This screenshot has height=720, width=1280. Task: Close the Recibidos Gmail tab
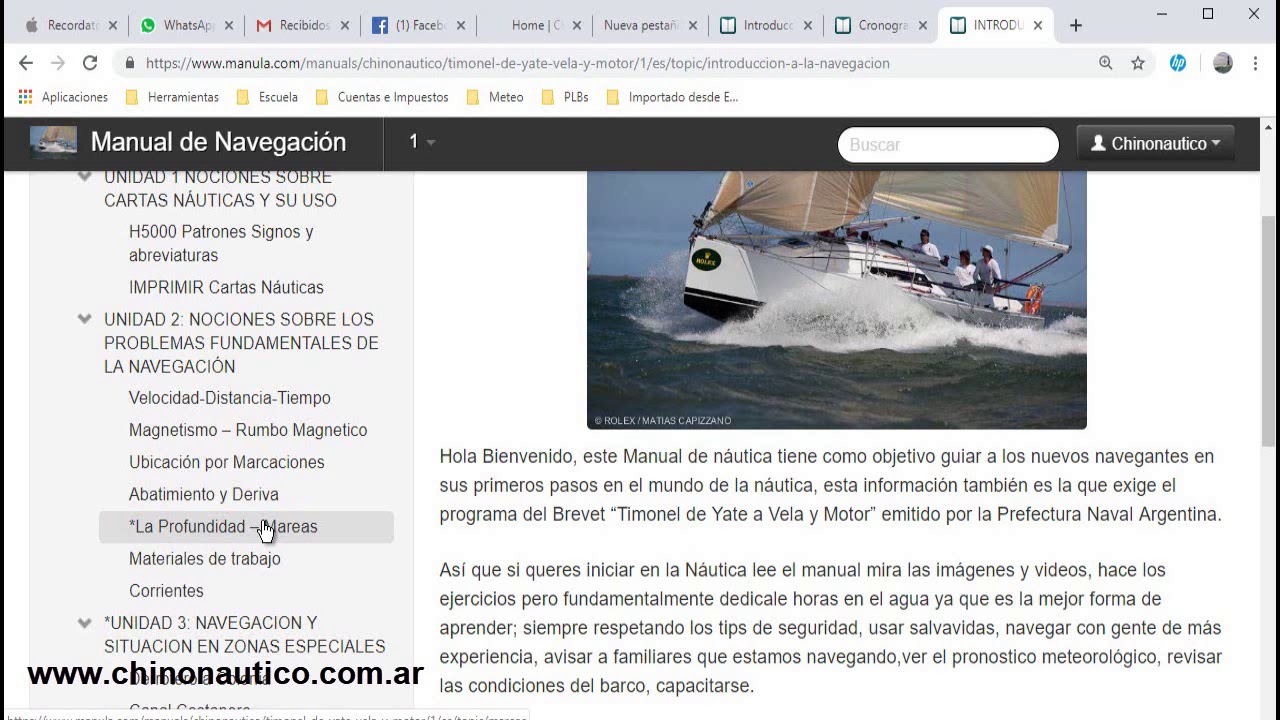tap(345, 26)
